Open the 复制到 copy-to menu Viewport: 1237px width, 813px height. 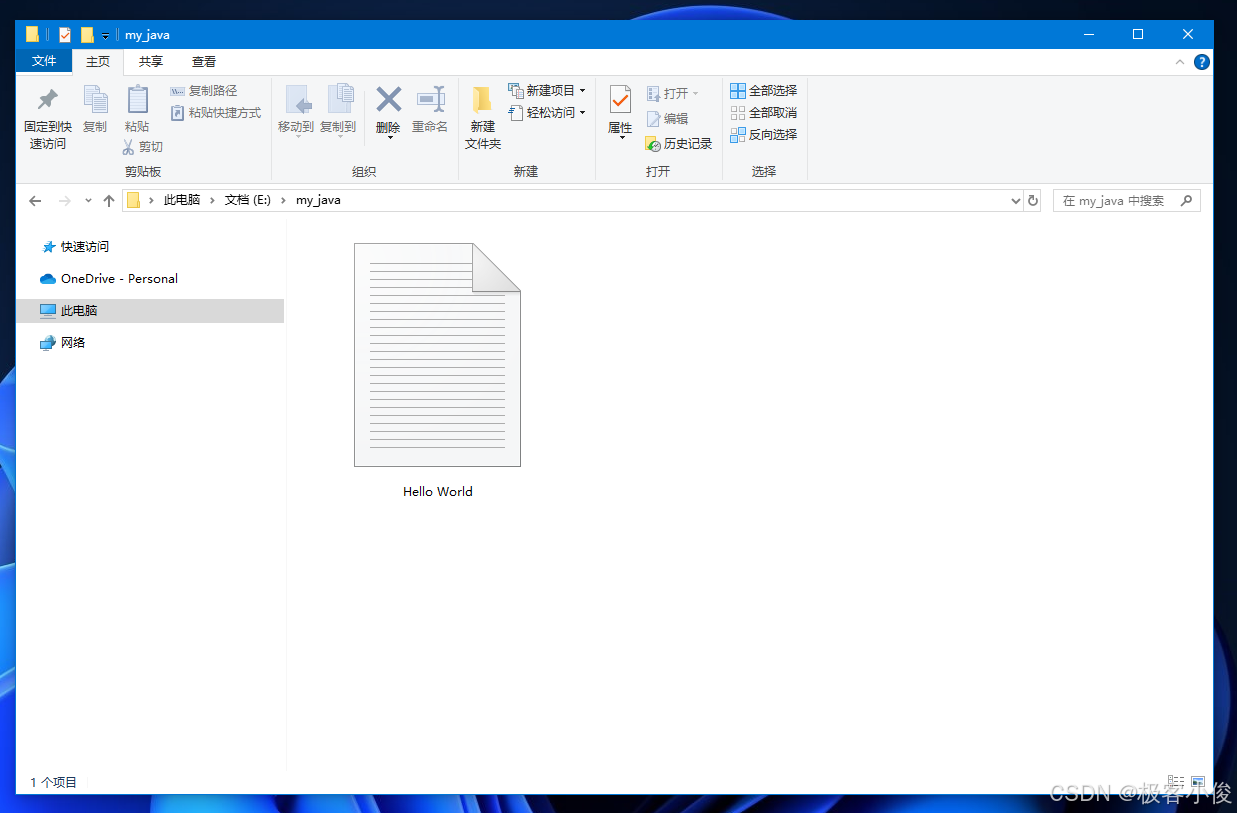tap(338, 111)
